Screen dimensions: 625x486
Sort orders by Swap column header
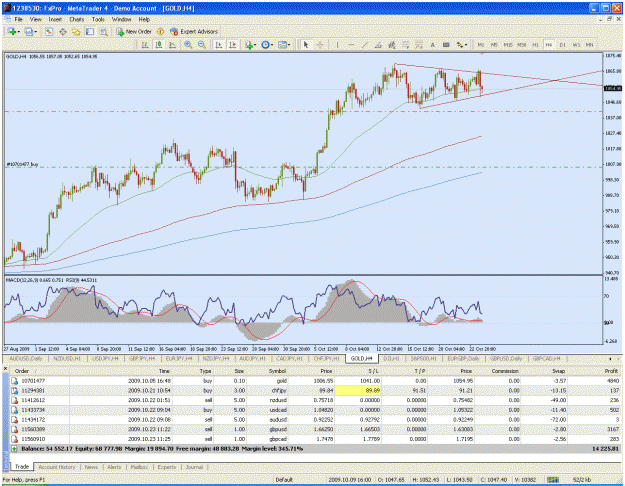pos(558,371)
